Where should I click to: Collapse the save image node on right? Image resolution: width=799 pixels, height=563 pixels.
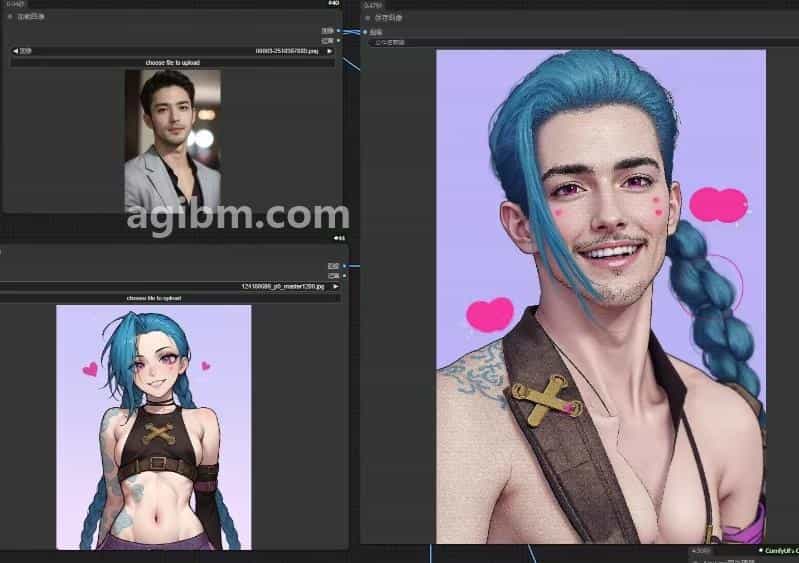[x=368, y=18]
